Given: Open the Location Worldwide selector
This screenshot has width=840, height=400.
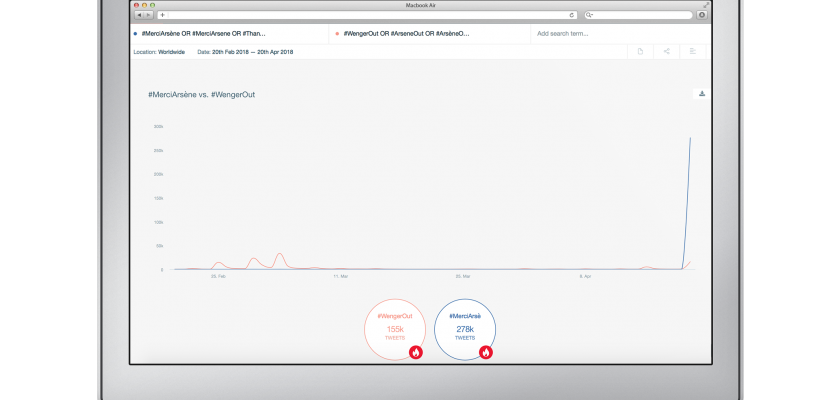Looking at the screenshot, I should (x=159, y=52).
